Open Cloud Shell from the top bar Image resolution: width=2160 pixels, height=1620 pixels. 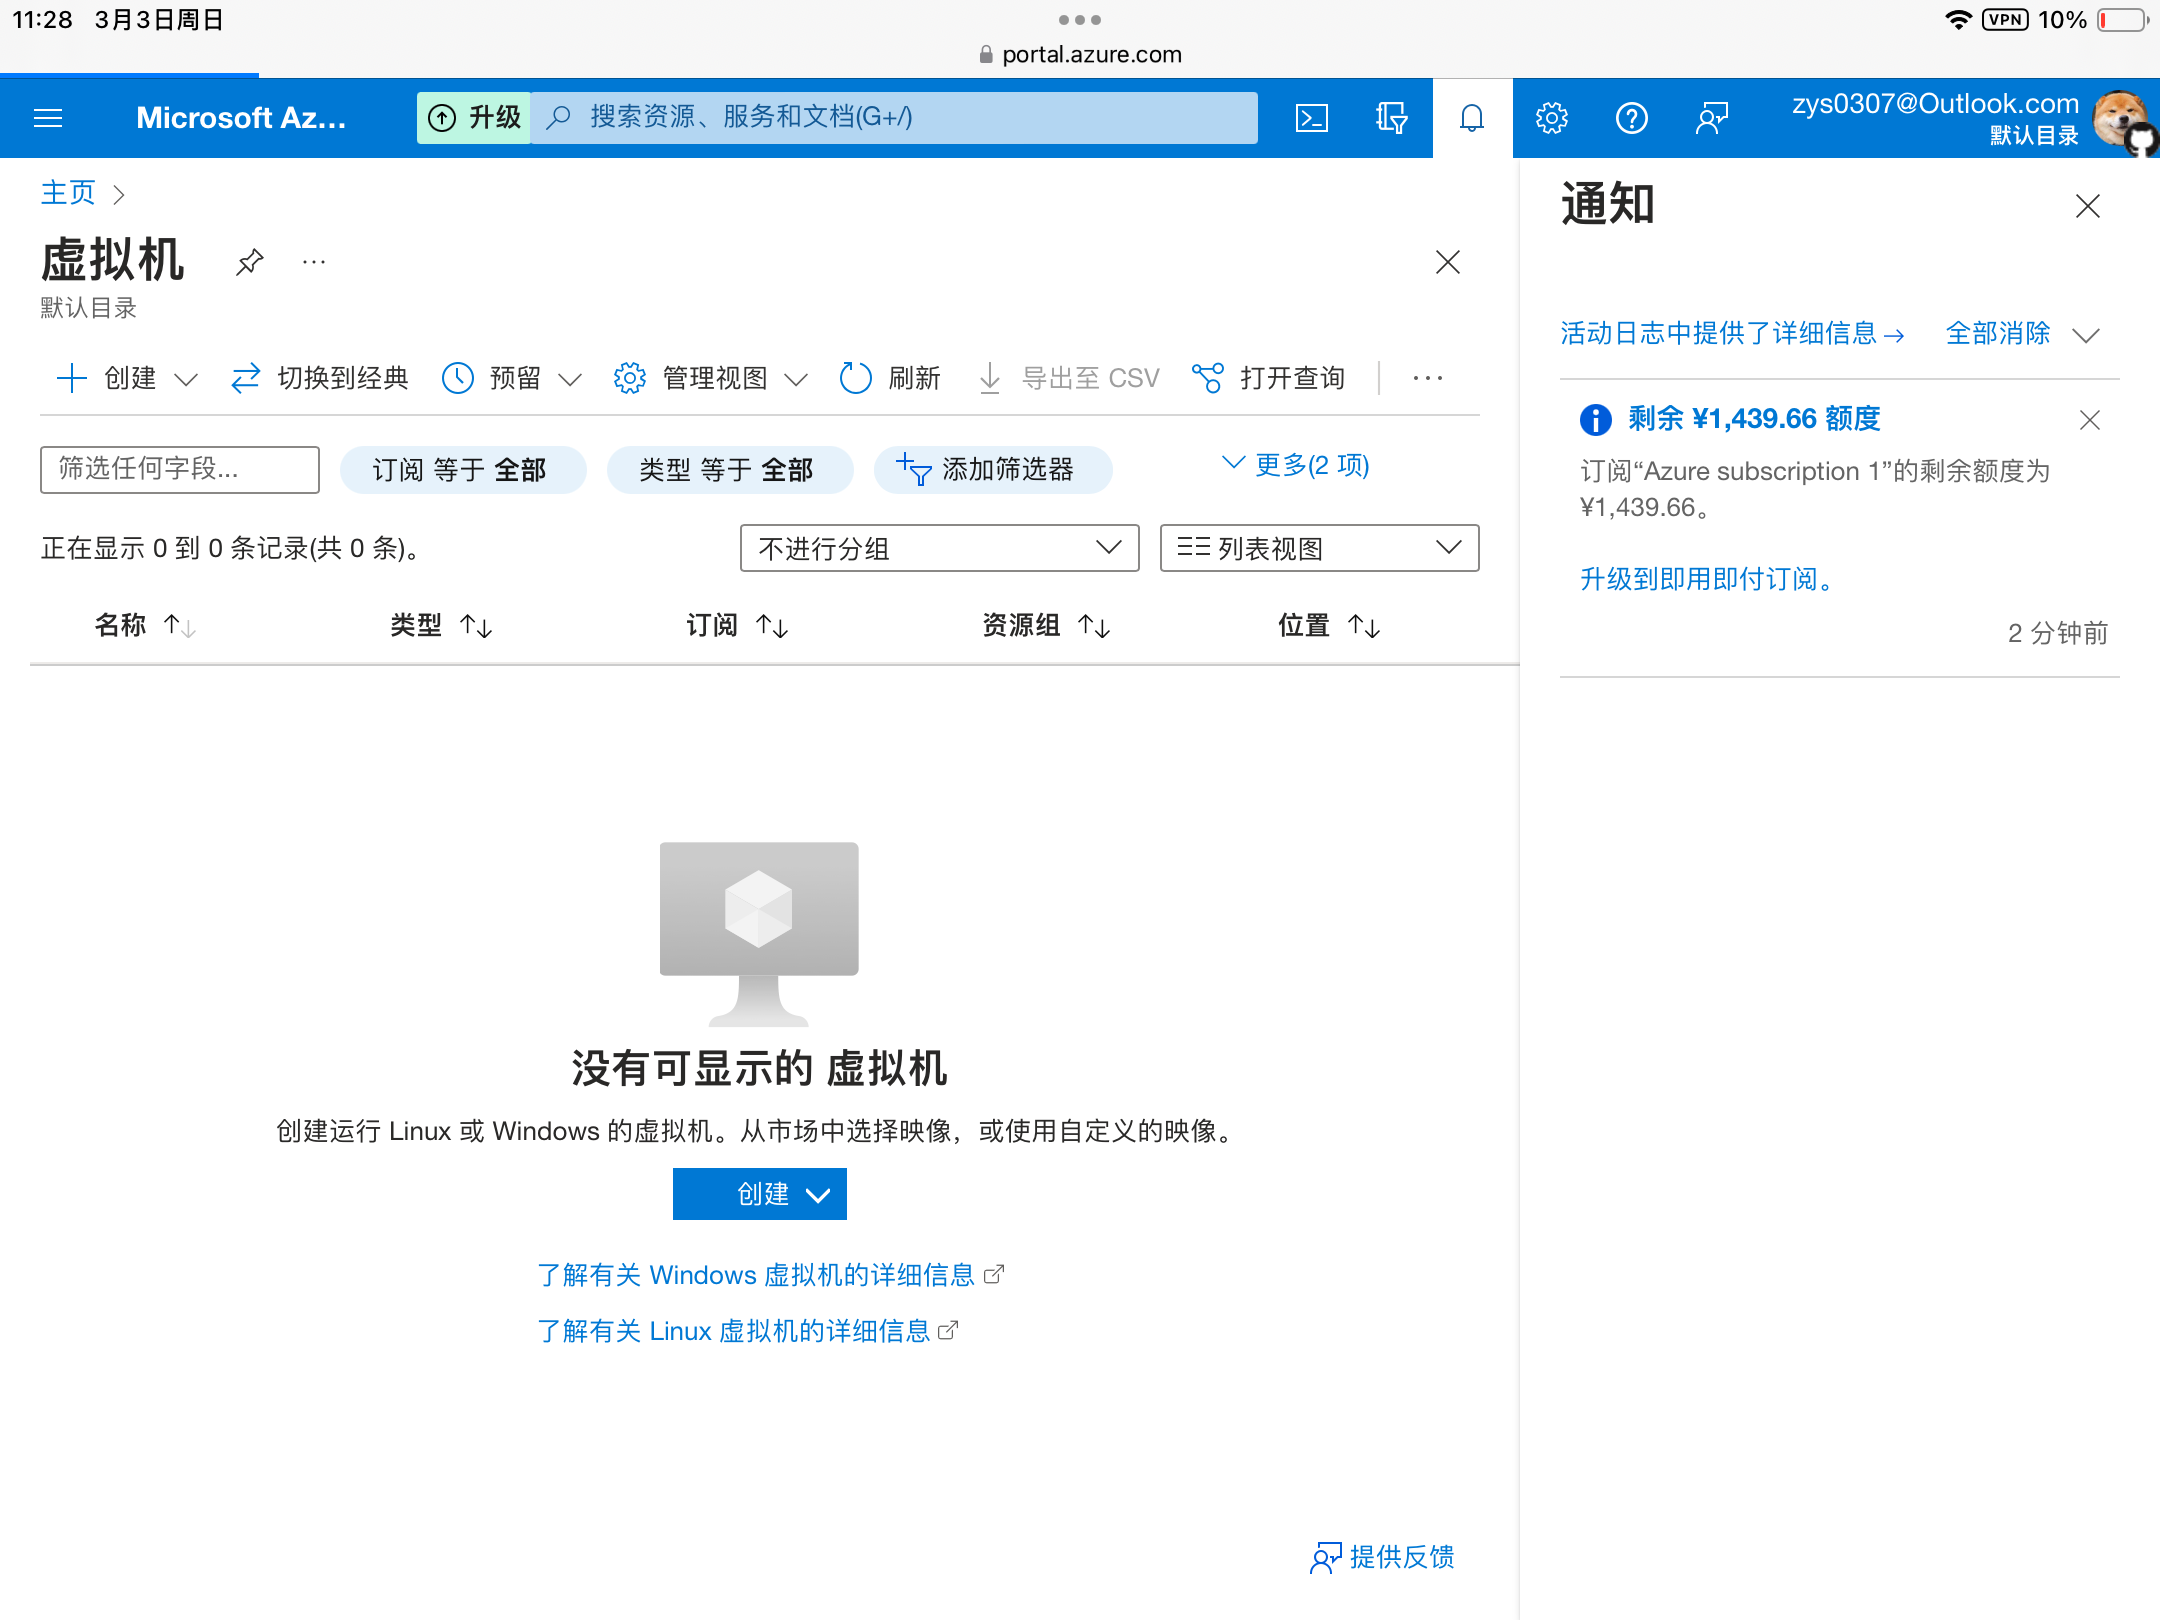coord(1311,118)
